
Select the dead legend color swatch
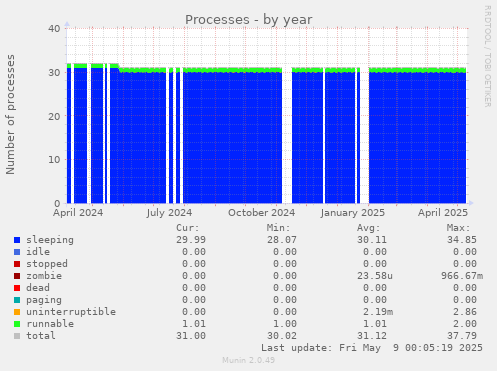tap(17, 288)
